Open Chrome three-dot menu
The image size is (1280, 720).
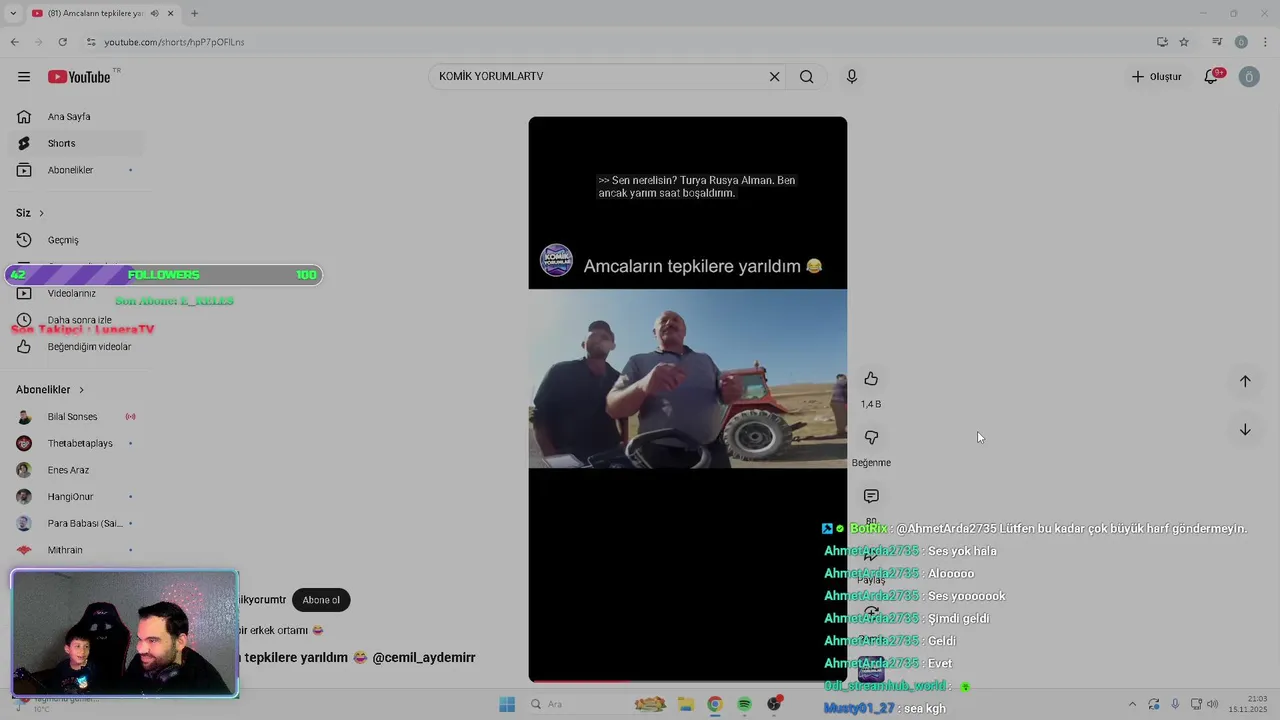[x=1265, y=42]
